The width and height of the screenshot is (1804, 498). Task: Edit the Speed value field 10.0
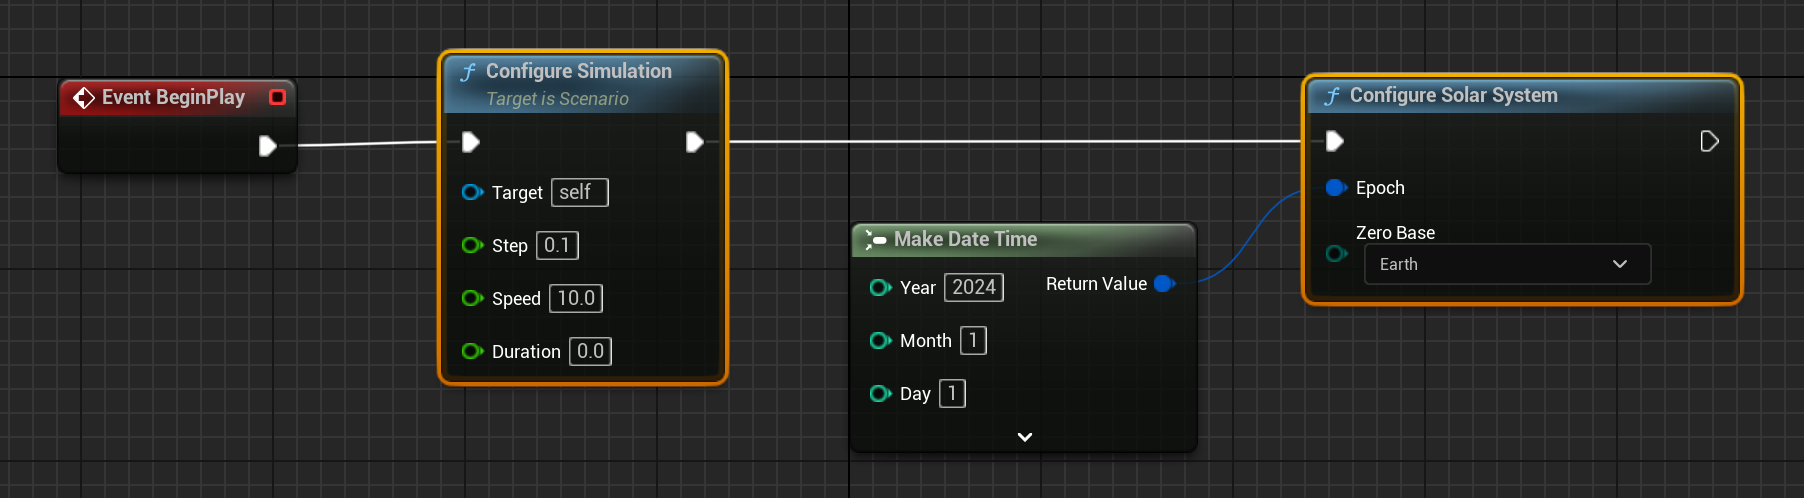576,298
